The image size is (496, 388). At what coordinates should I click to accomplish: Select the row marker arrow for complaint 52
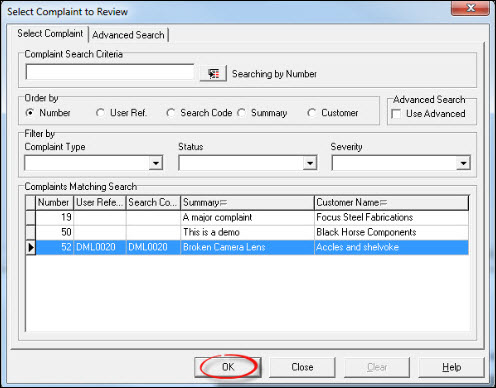31,247
